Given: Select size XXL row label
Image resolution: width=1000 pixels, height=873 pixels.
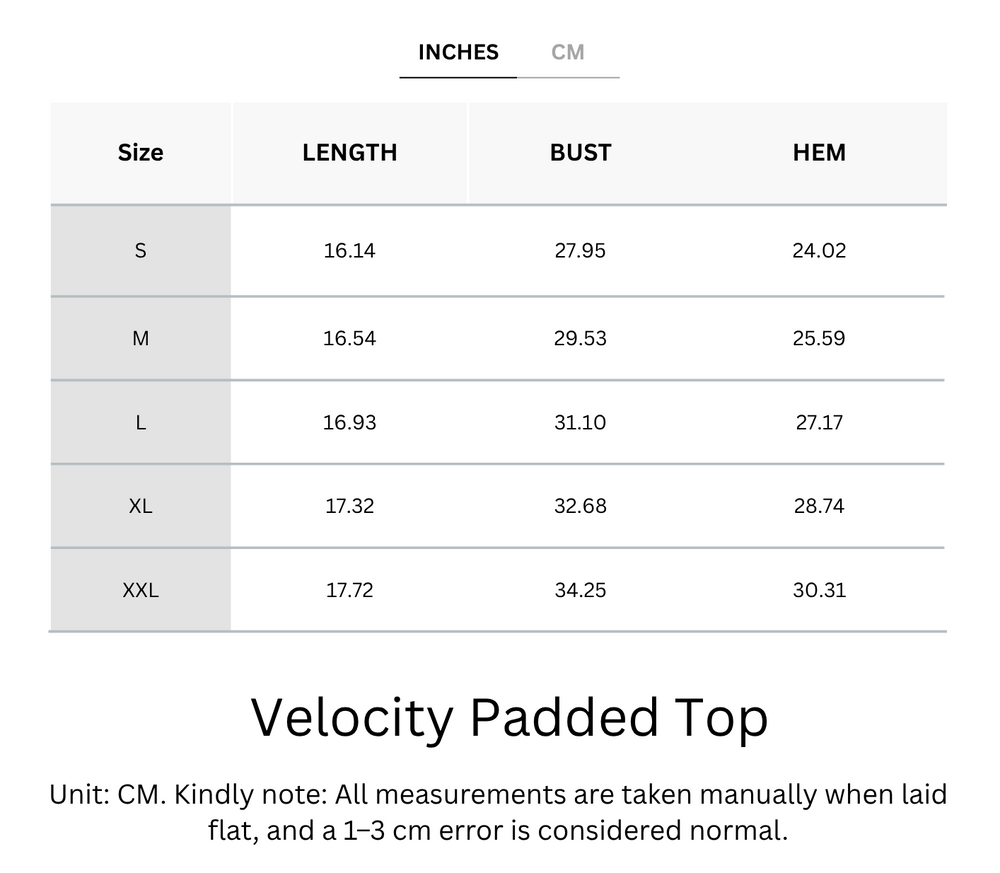Looking at the screenshot, I should click(140, 590).
